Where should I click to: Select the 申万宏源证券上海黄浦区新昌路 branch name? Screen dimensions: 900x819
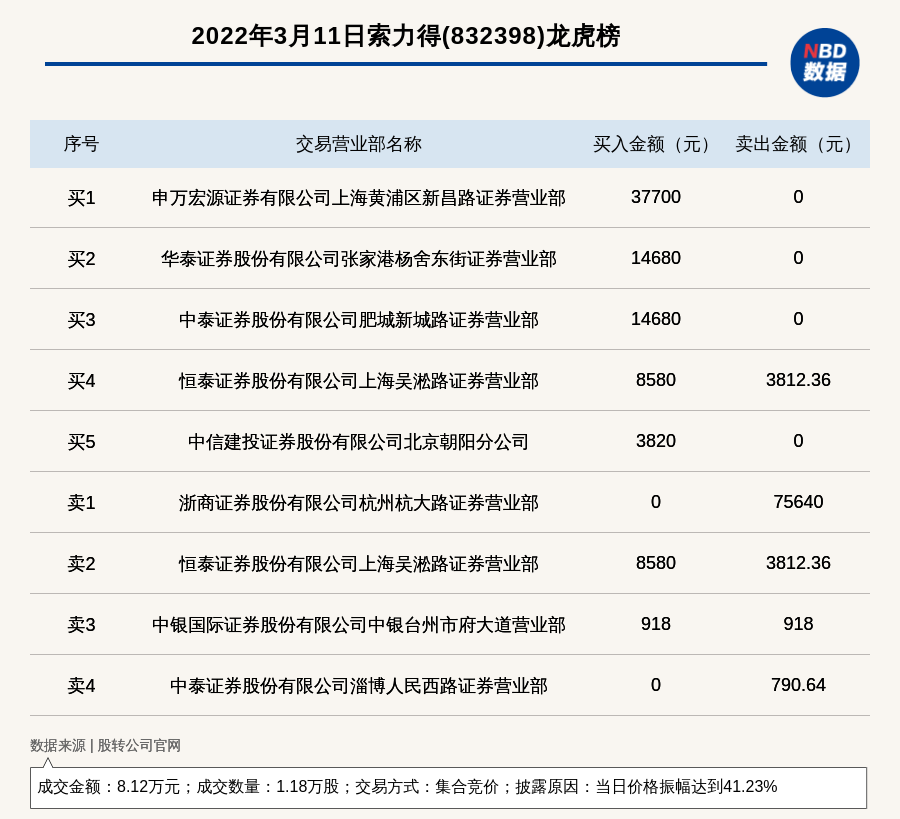[358, 198]
